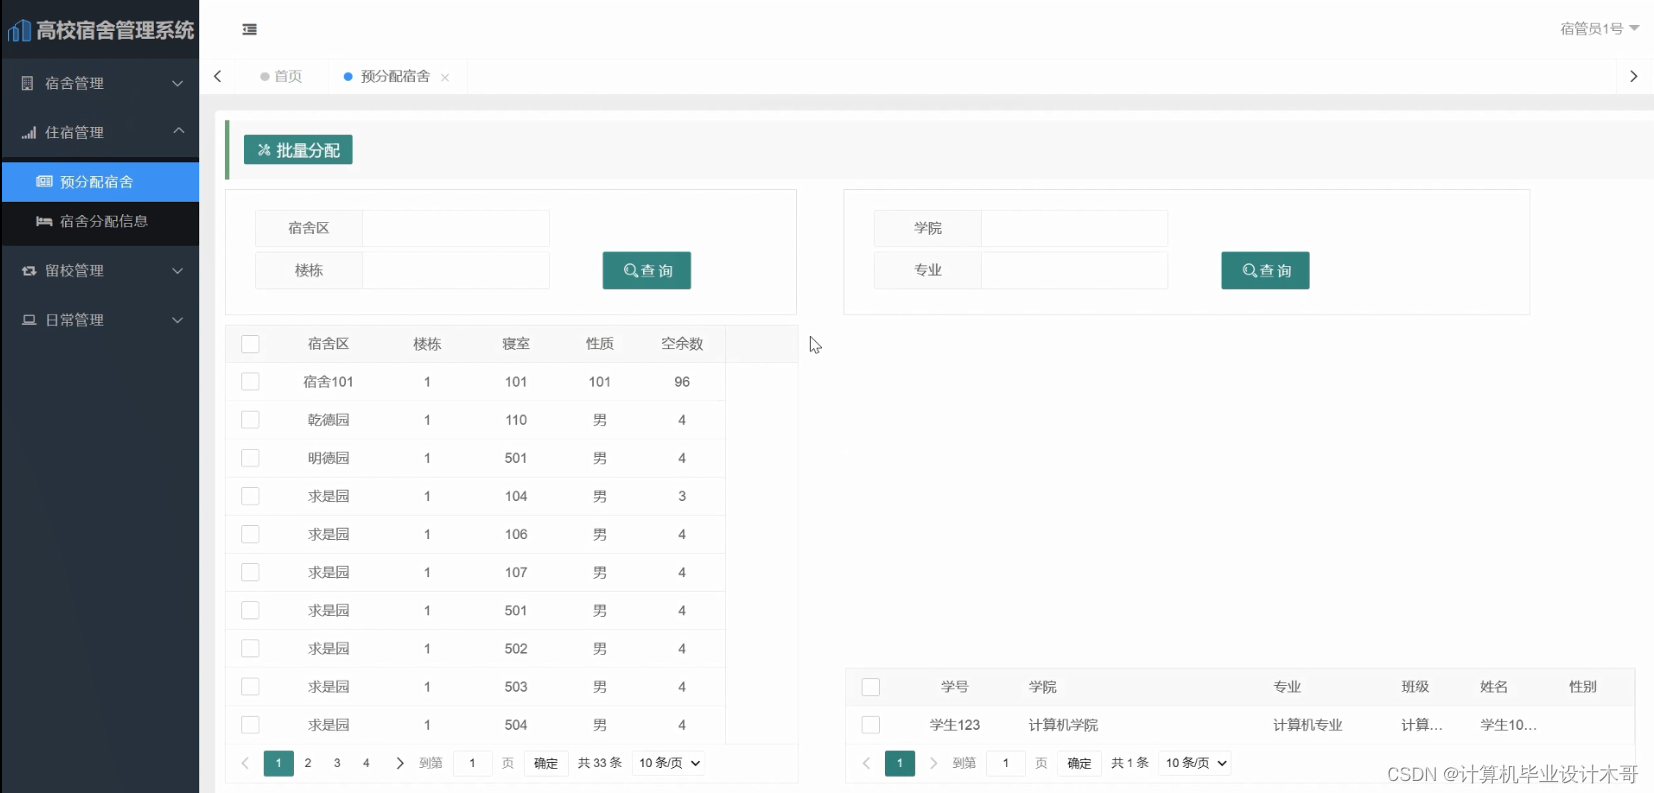Screen dimensions: 1654x793
Task: Click 确定 in dormitory table pagination
Action: point(546,763)
